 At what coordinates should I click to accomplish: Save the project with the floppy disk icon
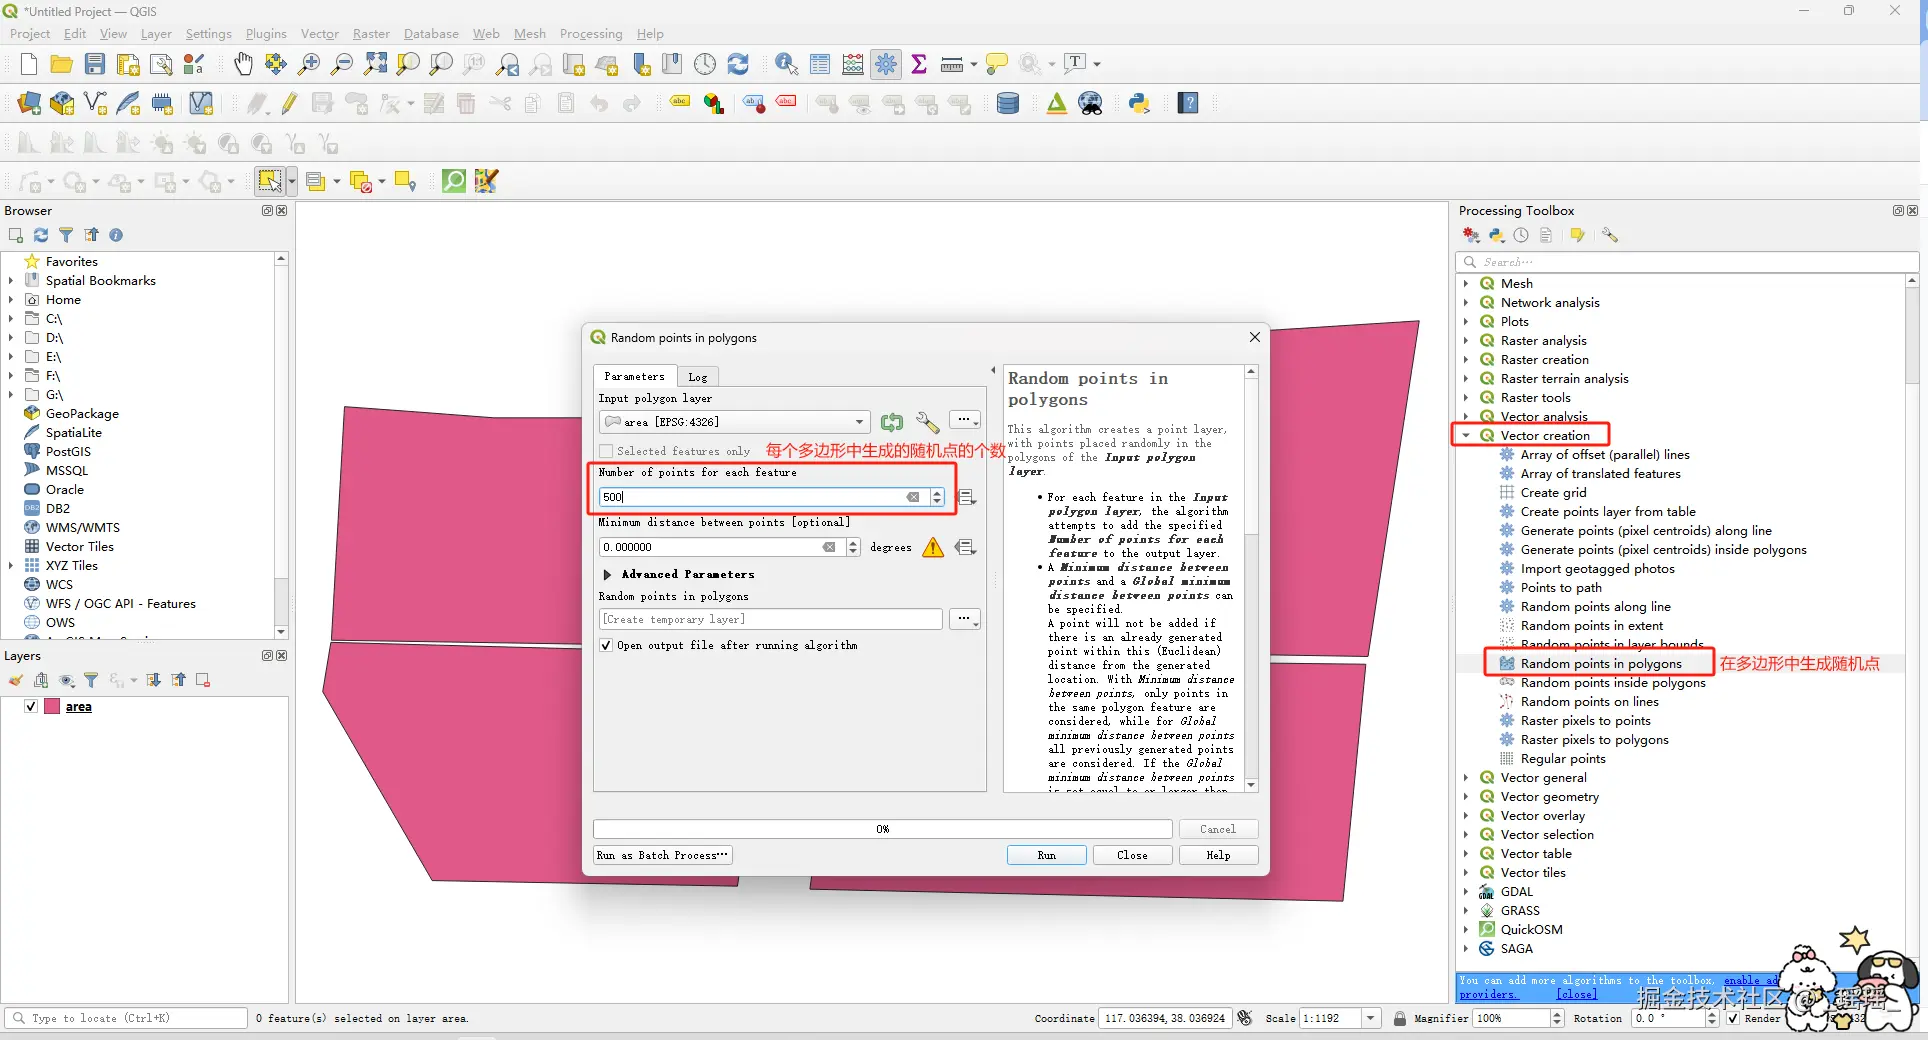point(95,64)
